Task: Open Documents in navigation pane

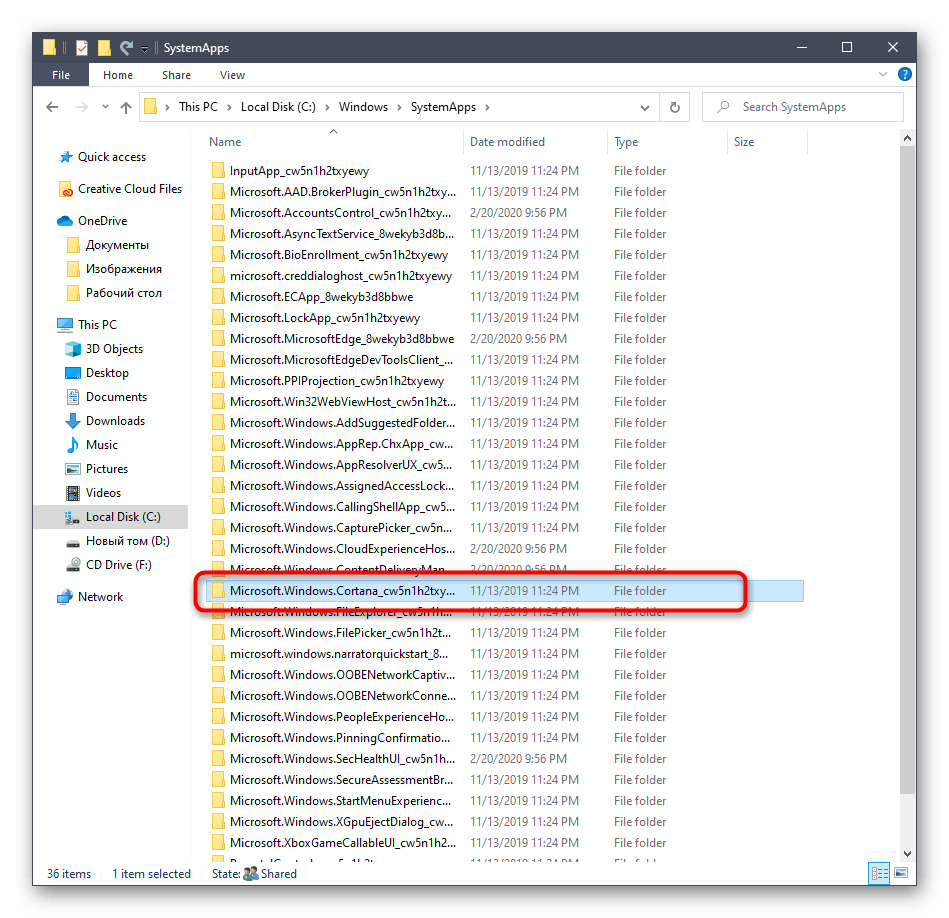Action: [106, 397]
